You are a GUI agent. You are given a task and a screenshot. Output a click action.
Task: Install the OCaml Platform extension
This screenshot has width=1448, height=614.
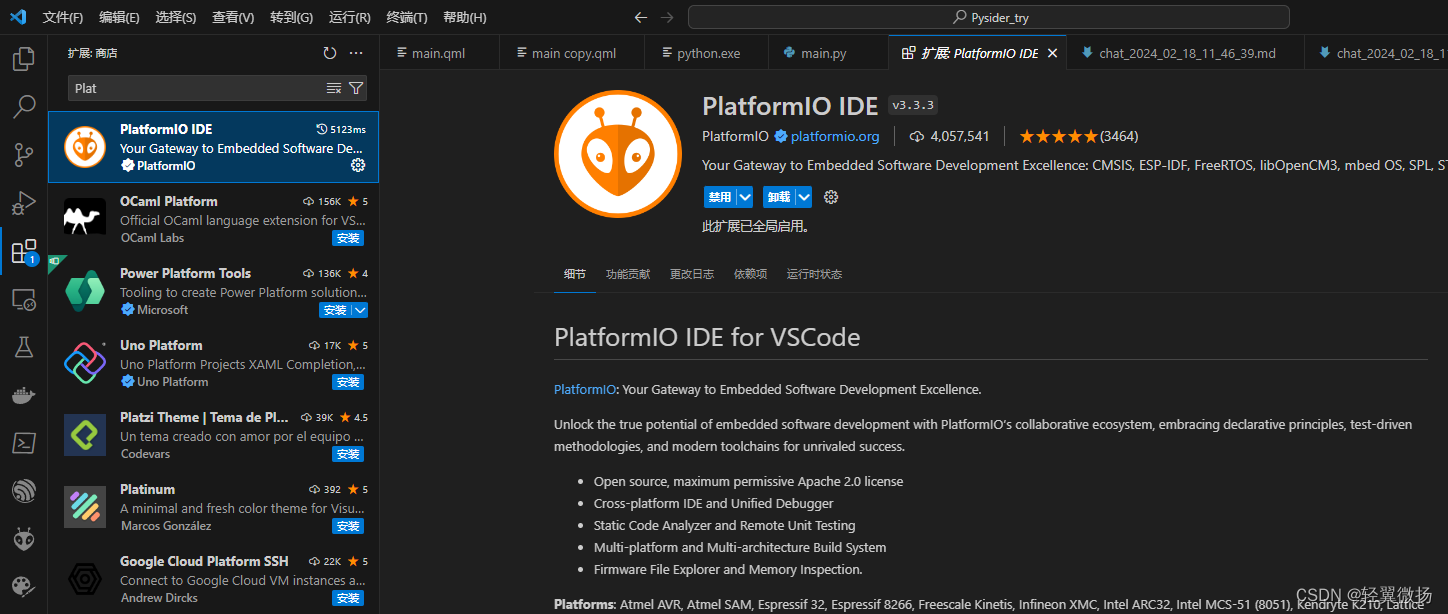pyautogui.click(x=348, y=238)
